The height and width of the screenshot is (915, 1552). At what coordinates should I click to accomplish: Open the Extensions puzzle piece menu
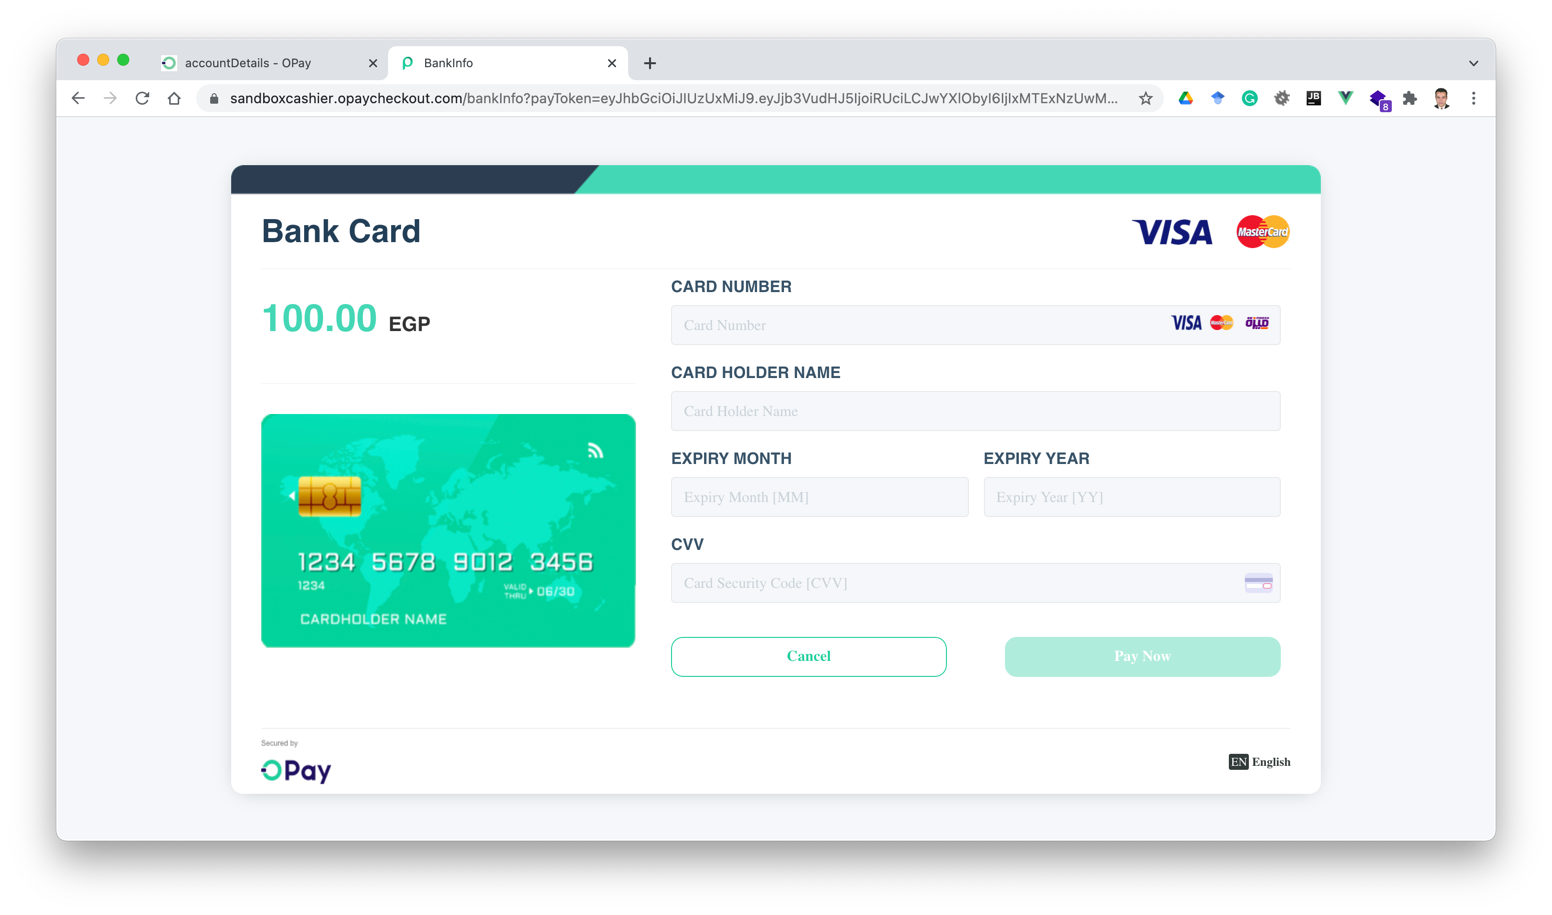[1409, 98]
